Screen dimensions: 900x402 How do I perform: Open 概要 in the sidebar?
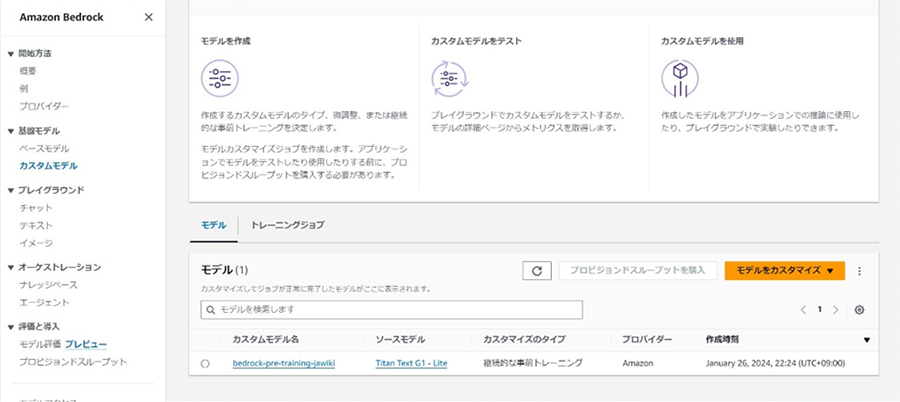[28, 71]
